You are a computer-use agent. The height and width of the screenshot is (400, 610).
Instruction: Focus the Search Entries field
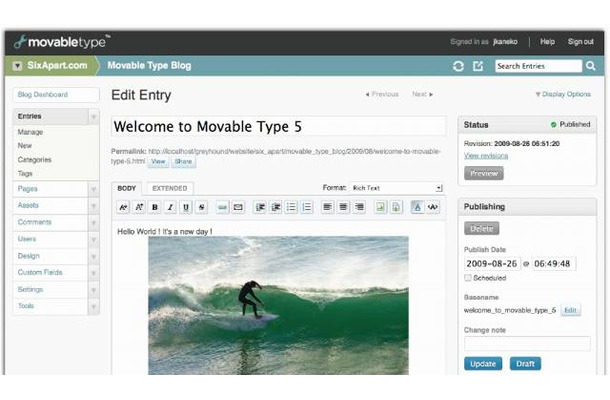point(538,66)
